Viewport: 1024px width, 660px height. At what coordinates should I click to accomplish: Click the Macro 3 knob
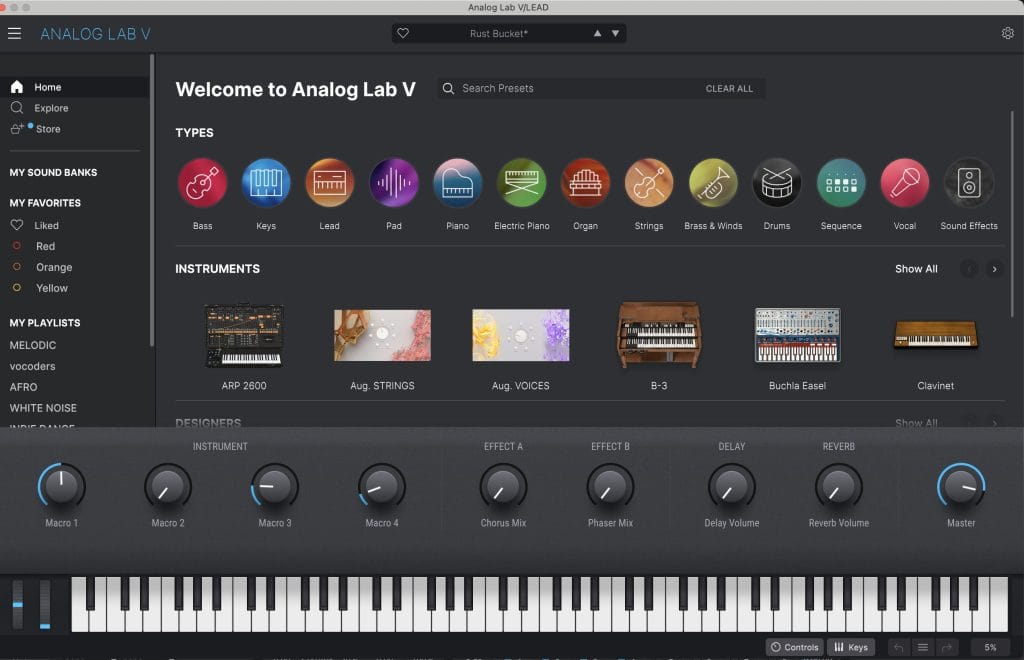click(275, 487)
